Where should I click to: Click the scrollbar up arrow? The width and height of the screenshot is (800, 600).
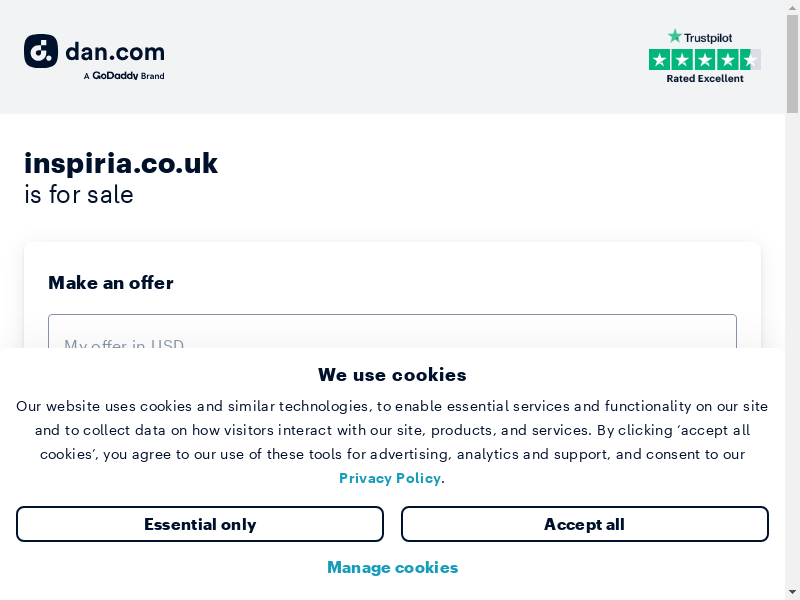792,7
